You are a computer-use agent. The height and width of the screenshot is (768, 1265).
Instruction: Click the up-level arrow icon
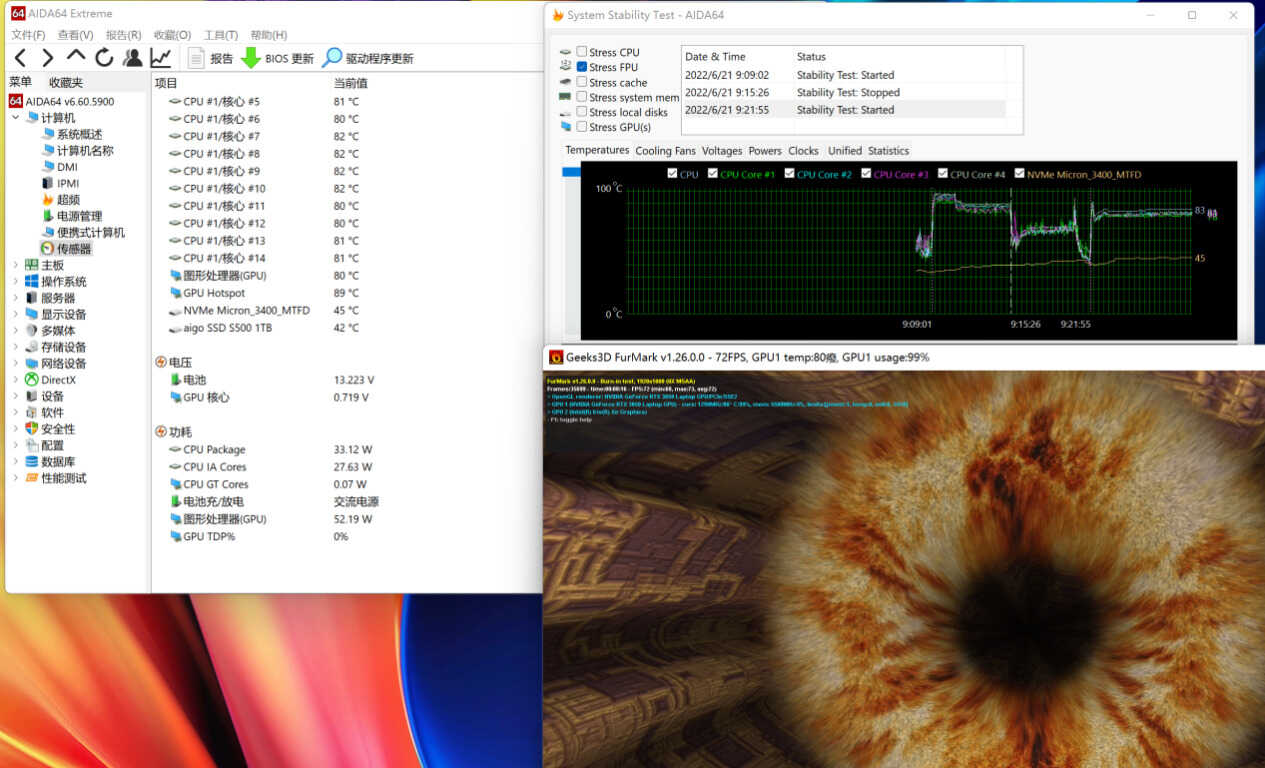(x=76, y=58)
